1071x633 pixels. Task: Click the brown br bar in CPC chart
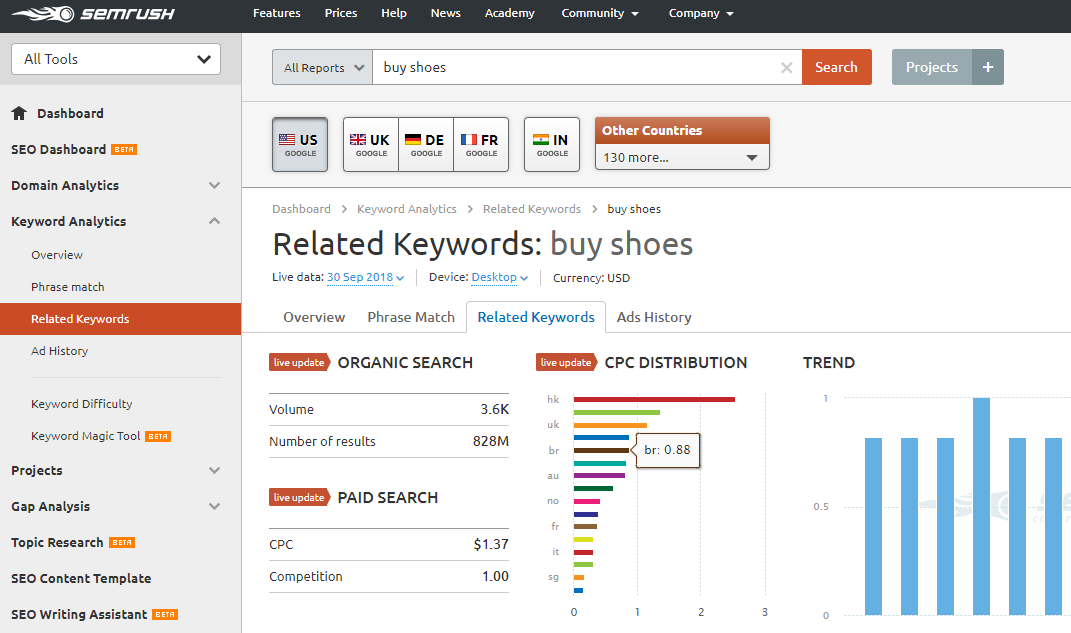pos(601,450)
